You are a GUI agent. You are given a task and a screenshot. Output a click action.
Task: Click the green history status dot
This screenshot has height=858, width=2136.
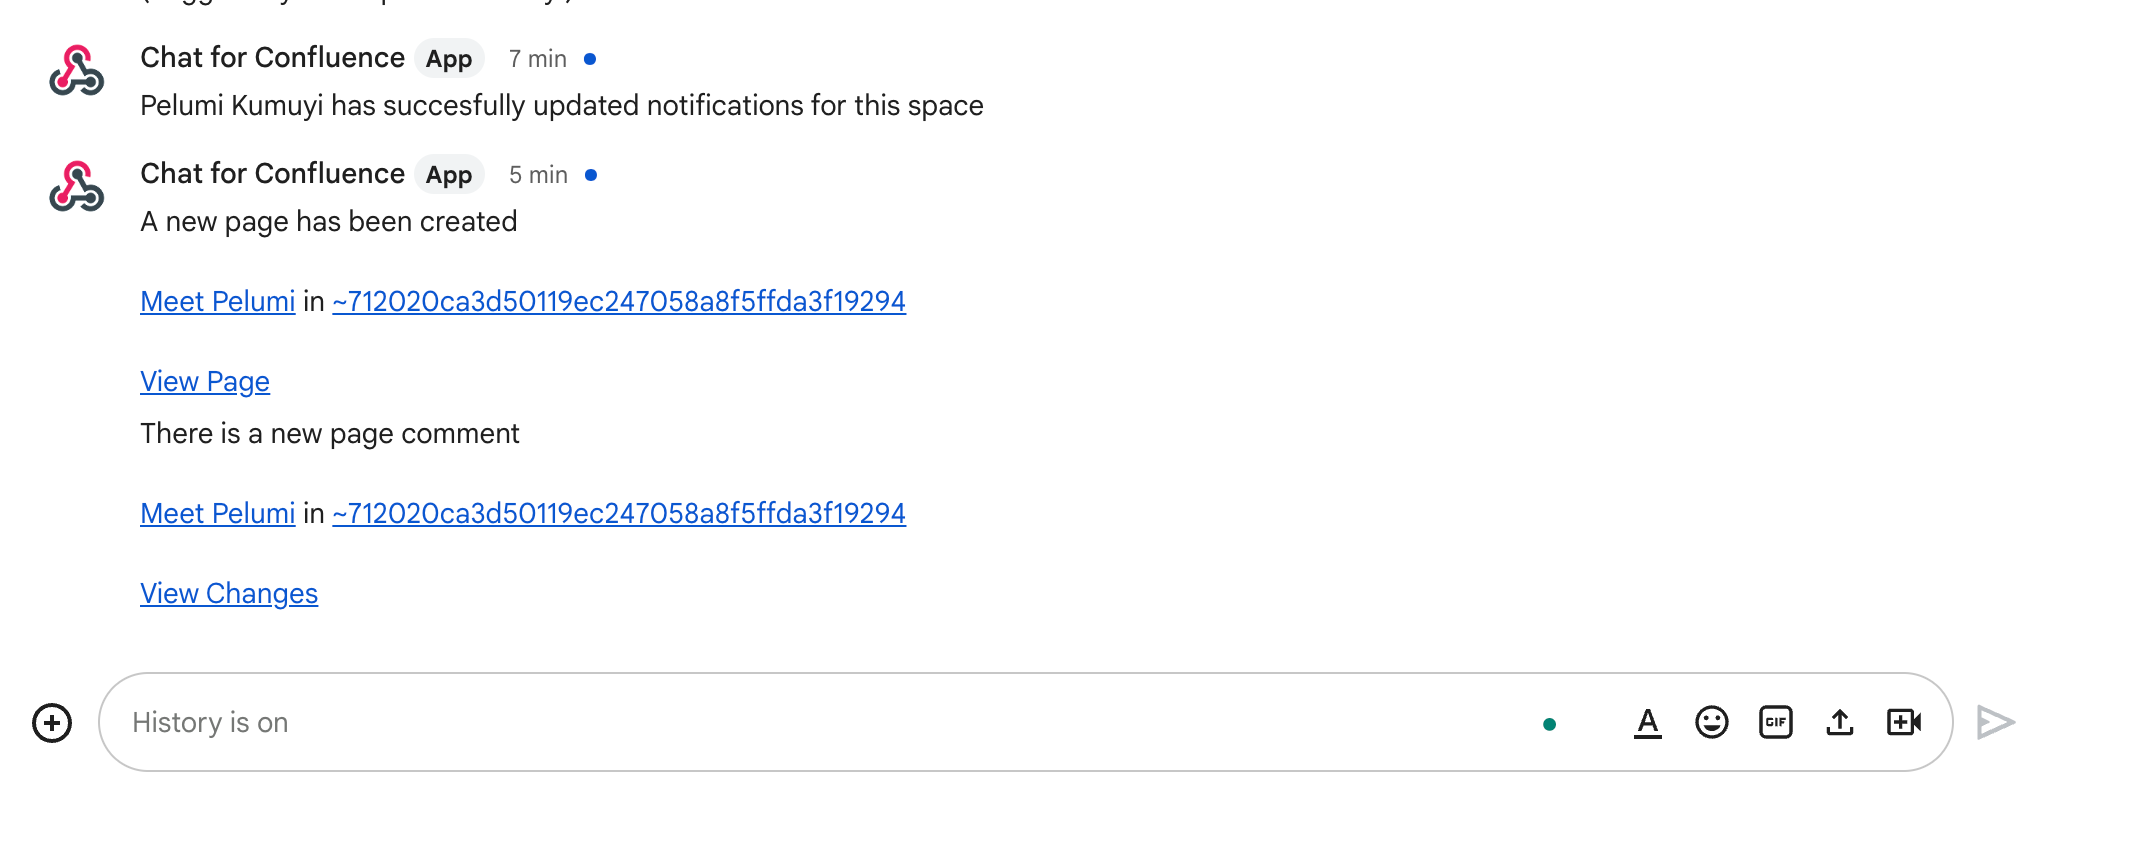(1550, 722)
